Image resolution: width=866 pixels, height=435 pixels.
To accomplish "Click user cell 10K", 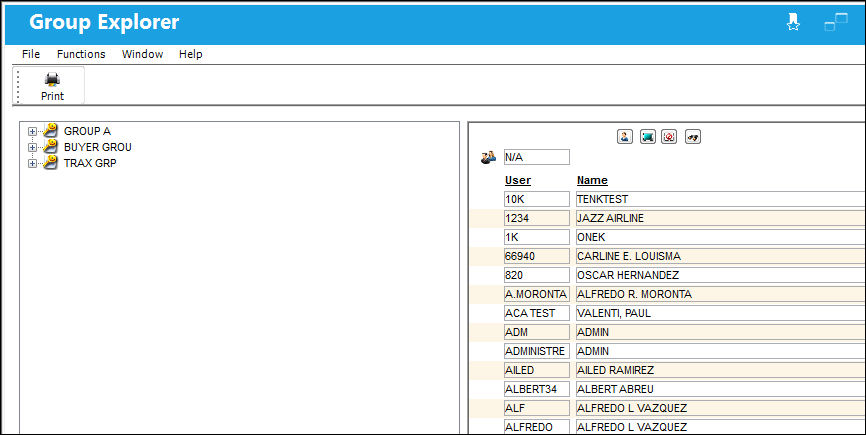I will click(x=536, y=199).
